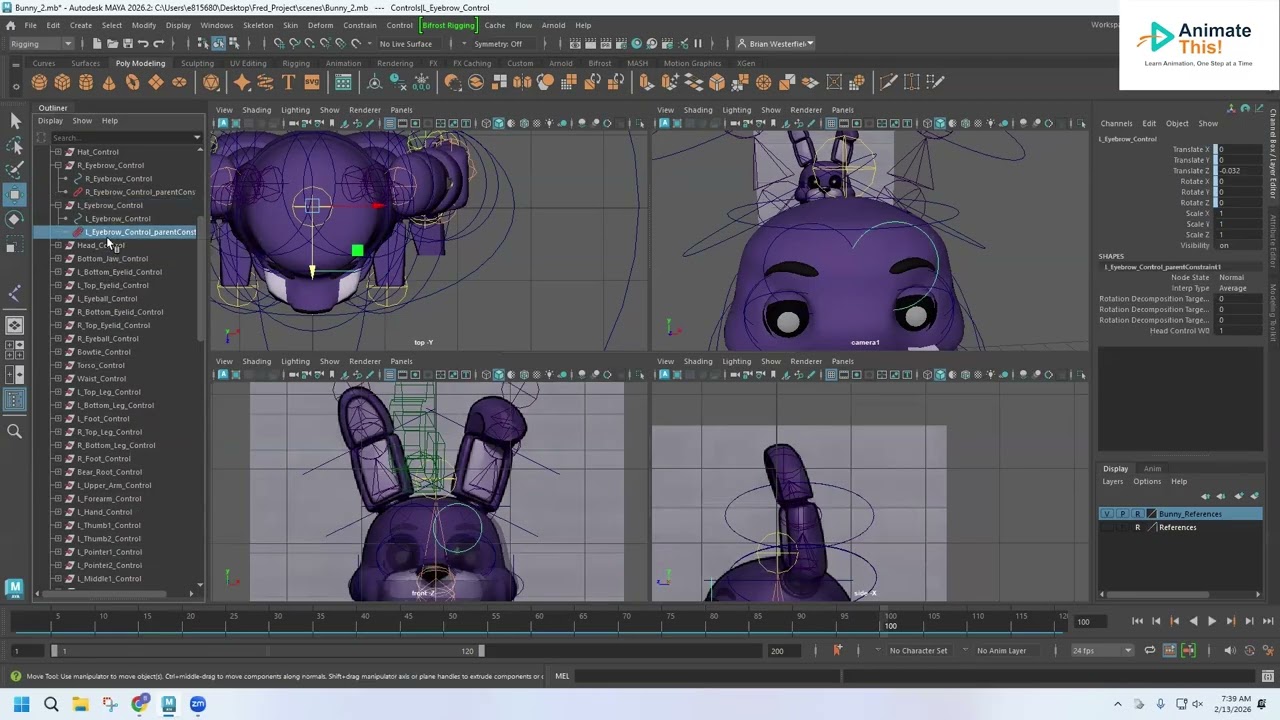Open the Constrain menu
The height and width of the screenshot is (720, 1280).
pos(360,25)
